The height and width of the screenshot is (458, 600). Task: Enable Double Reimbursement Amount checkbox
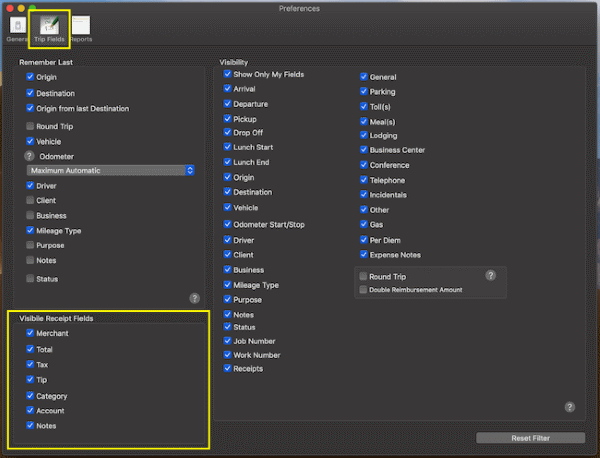point(363,290)
